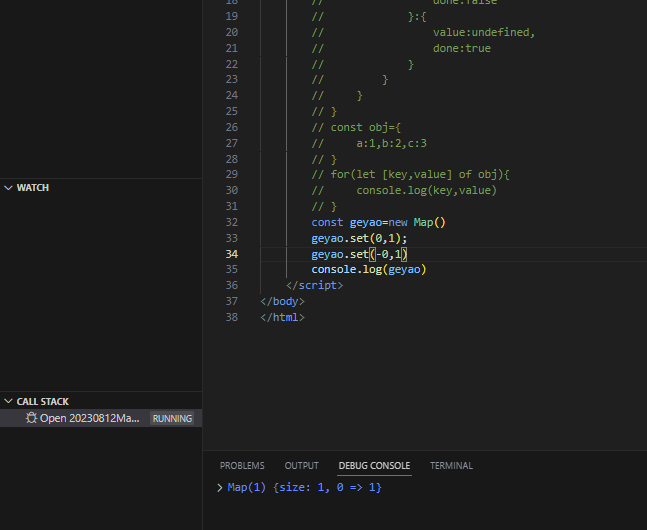
Task: Click the CALL STACK header label
Action: [43, 402]
